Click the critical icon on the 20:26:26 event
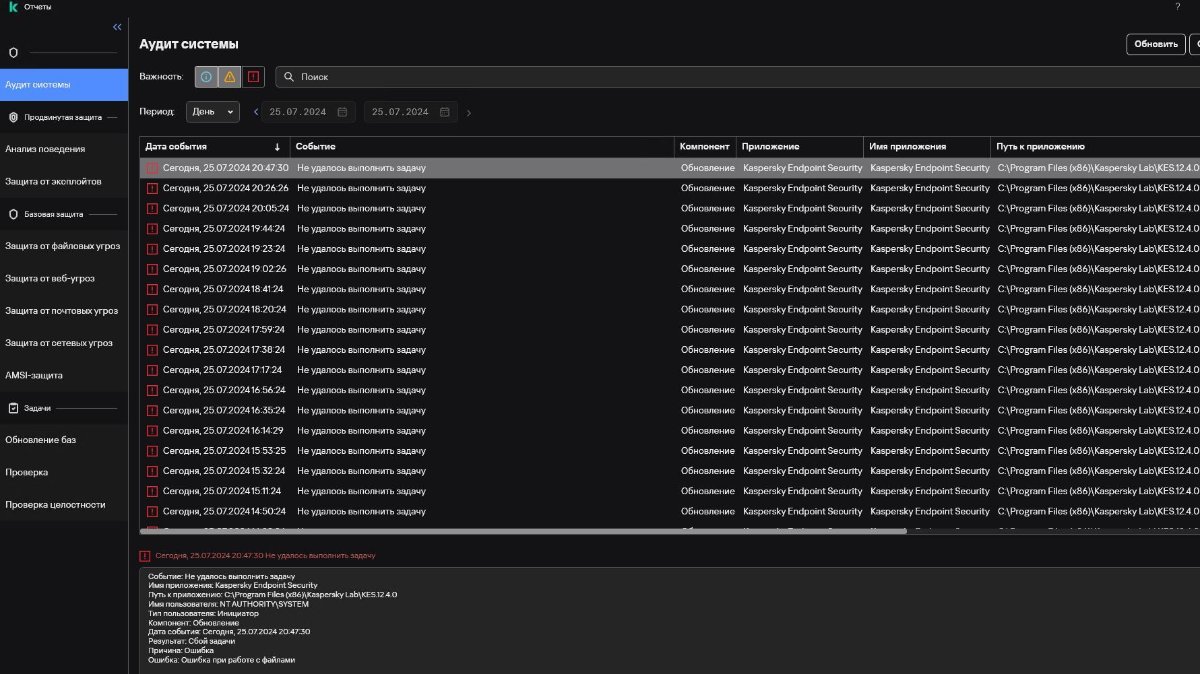This screenshot has width=1200, height=674. pos(152,188)
